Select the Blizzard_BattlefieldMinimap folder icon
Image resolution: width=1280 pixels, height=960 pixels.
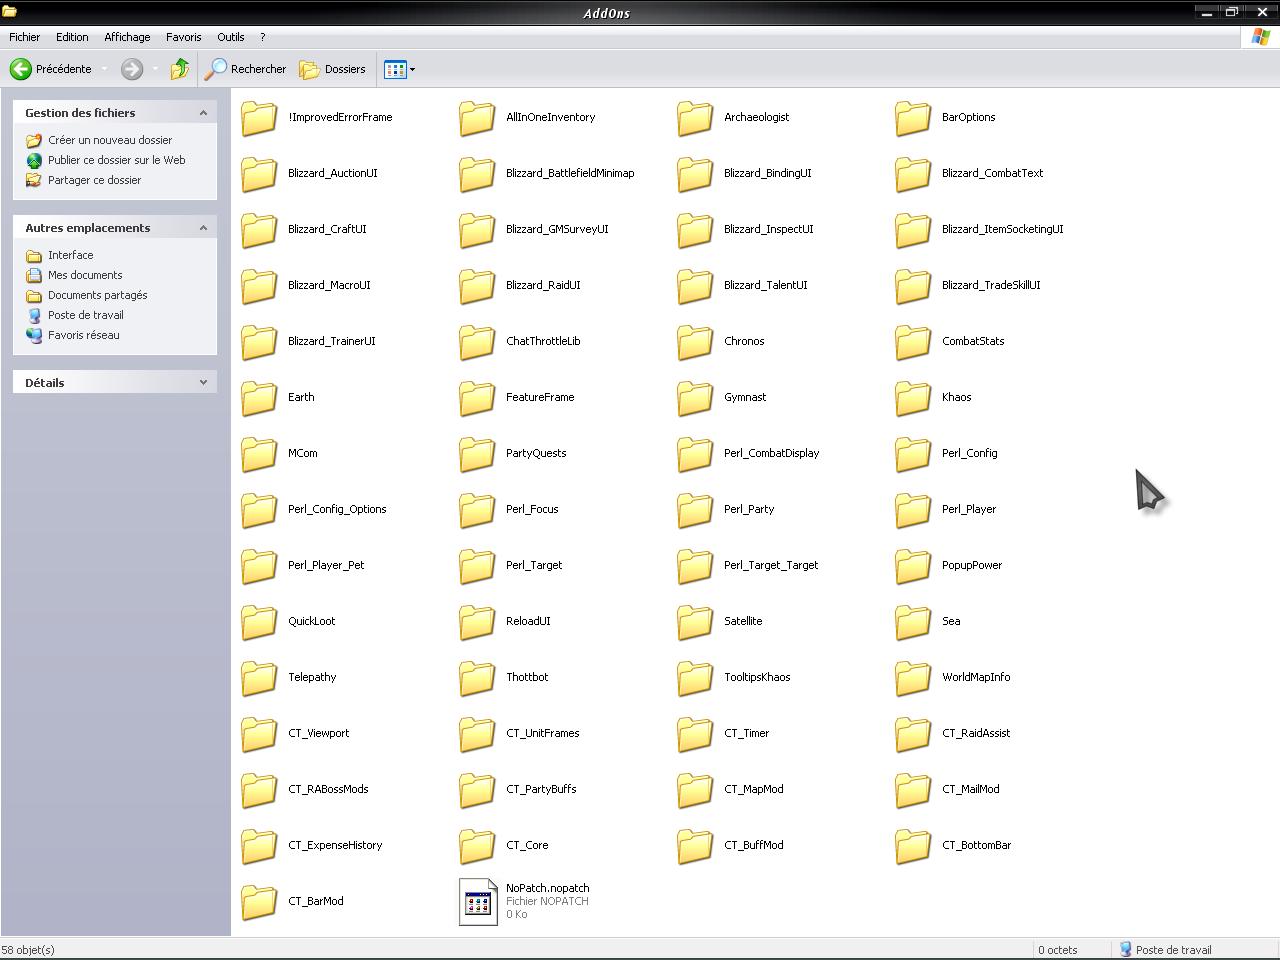click(477, 173)
